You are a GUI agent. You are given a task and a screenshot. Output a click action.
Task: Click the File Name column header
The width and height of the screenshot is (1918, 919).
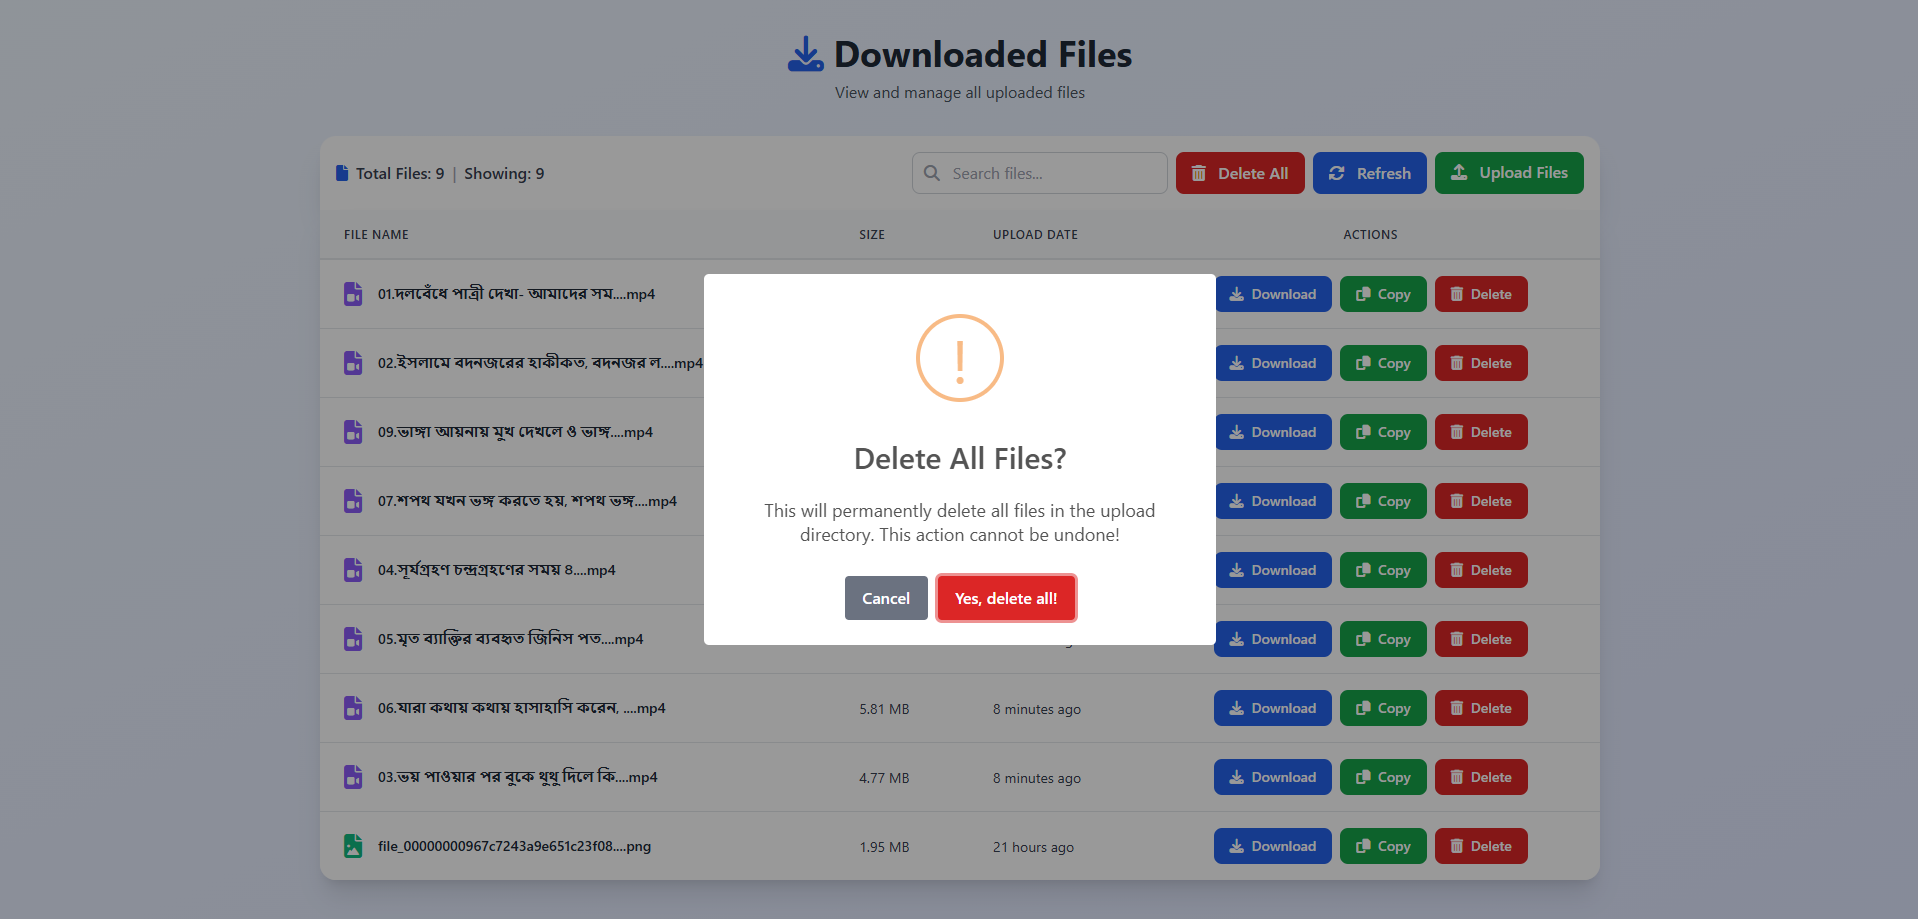376,235
